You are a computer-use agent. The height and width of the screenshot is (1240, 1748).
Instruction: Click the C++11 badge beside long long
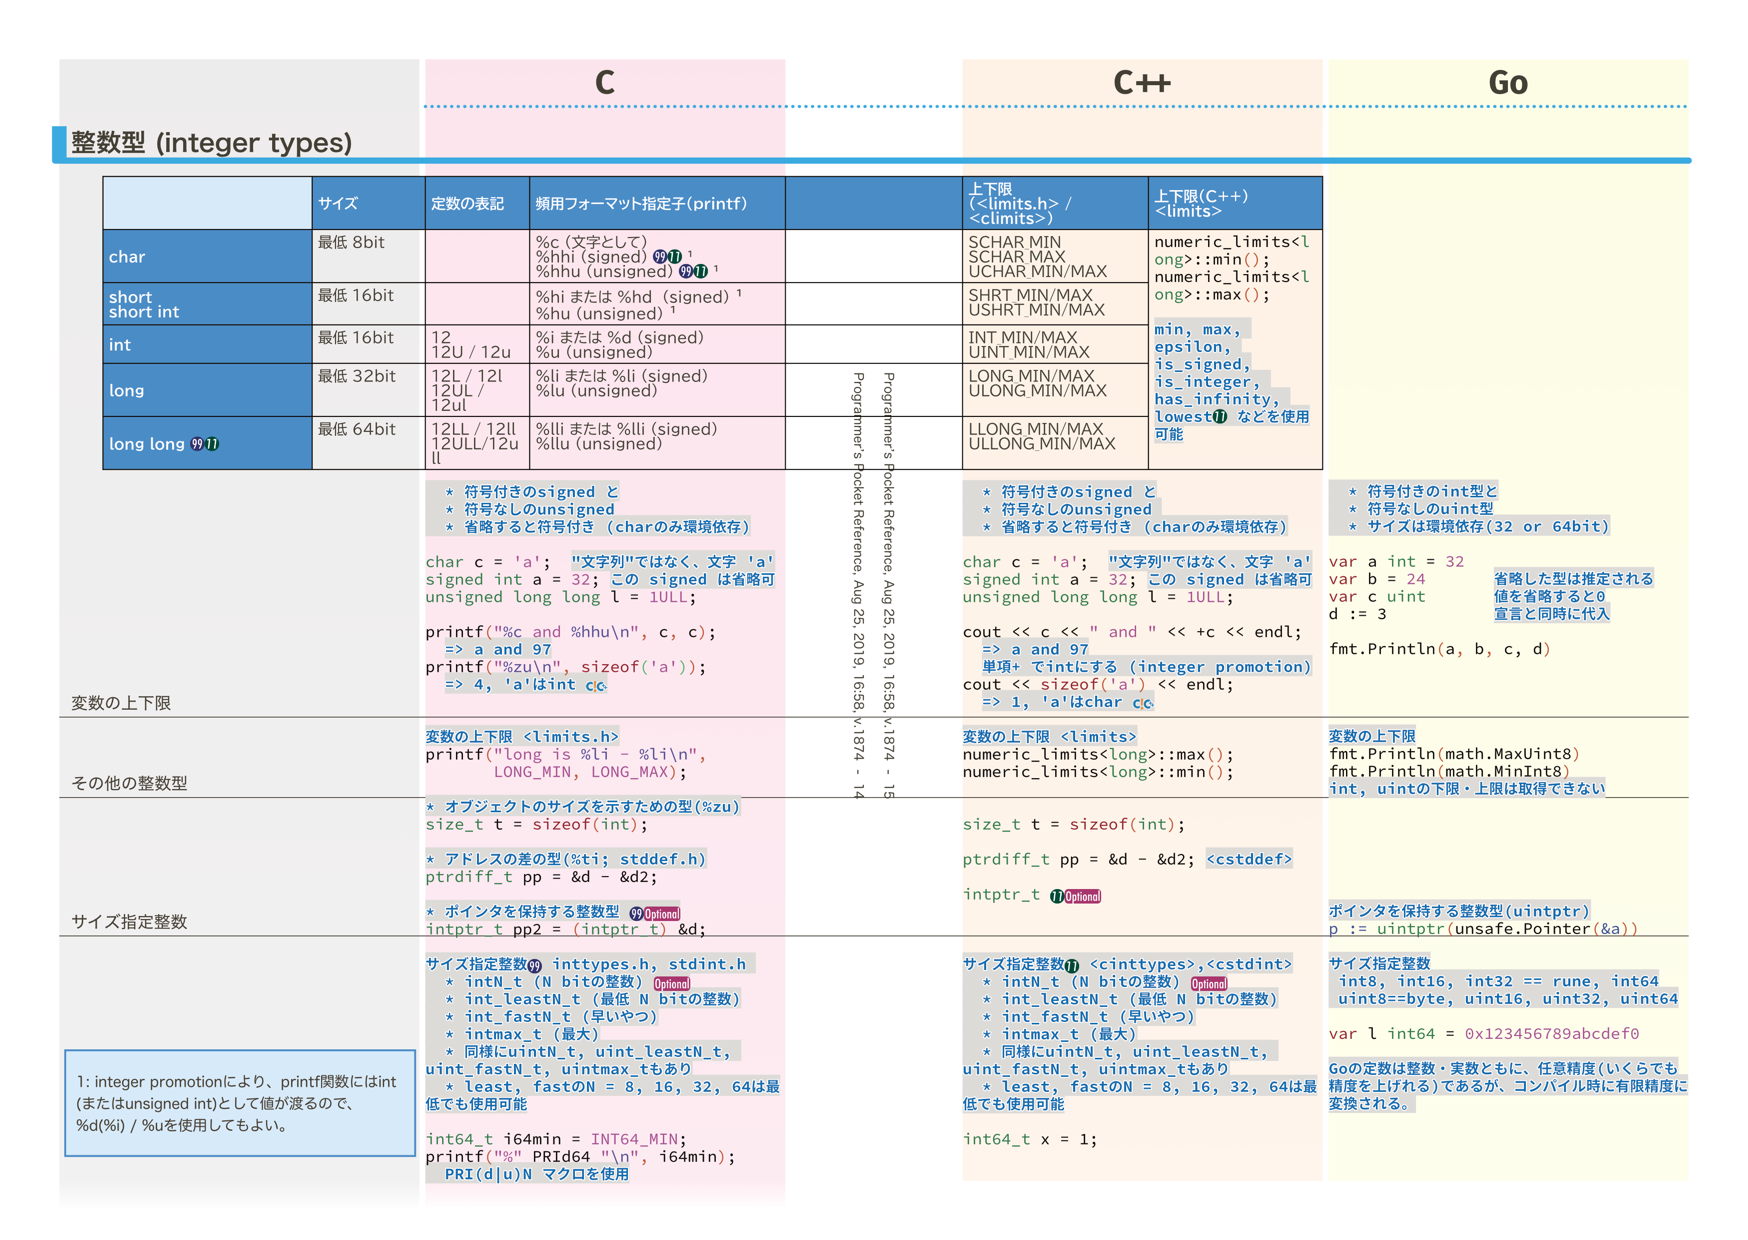click(212, 444)
